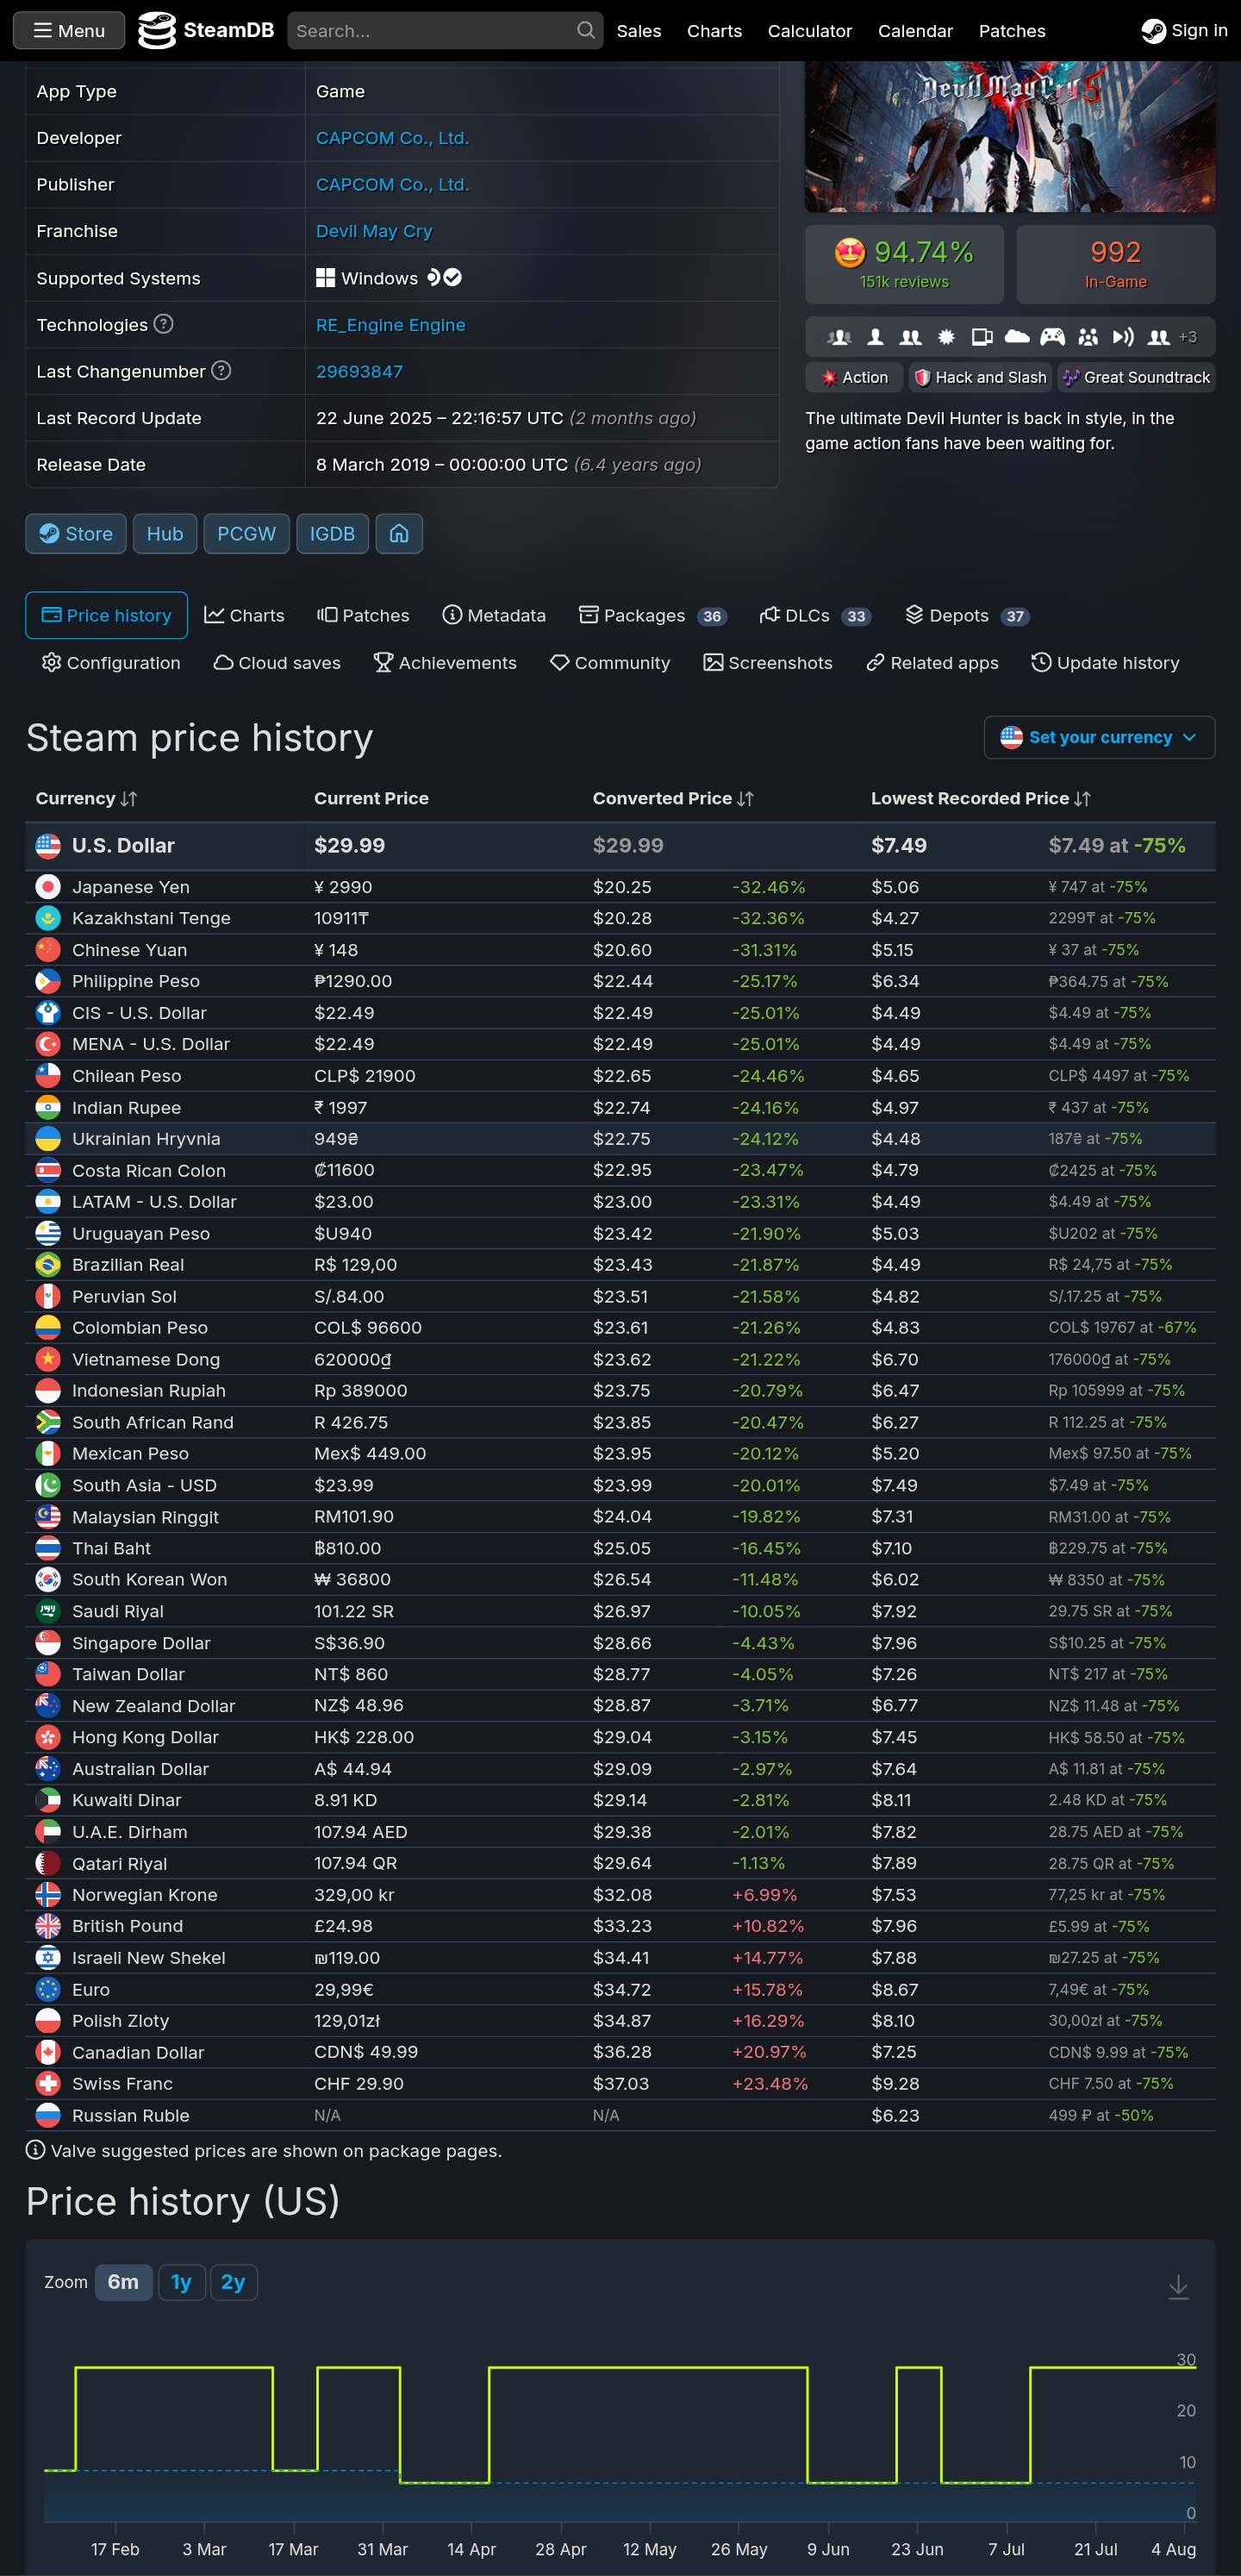The width and height of the screenshot is (1241, 2576).
Task: Click the Last Changenumber help icon
Action: pyautogui.click(x=222, y=371)
